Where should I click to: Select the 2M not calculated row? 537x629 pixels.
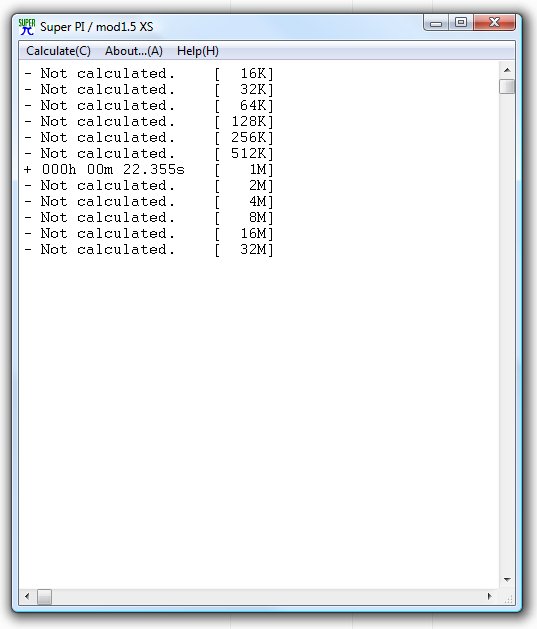point(149,186)
